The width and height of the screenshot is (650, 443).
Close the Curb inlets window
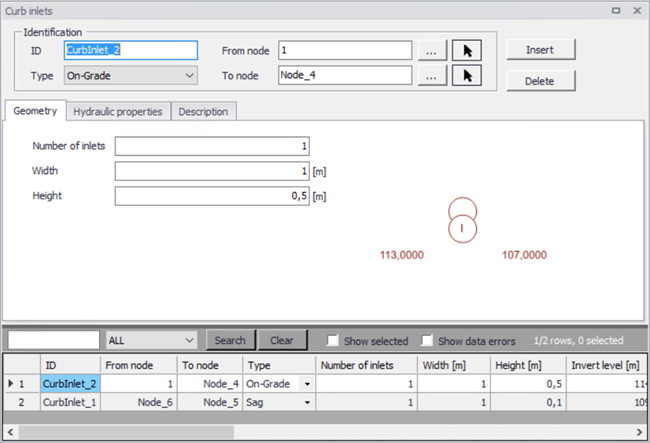(x=637, y=11)
